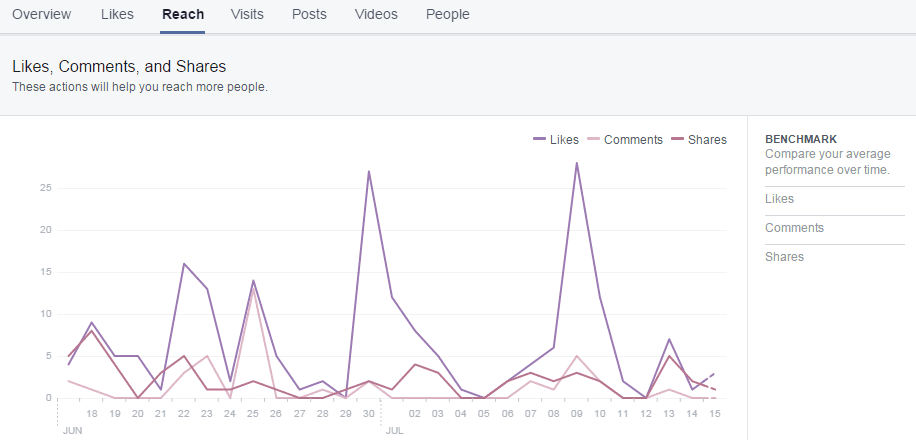Click the Likes peak on June 30
Viewport: 916px width, 440px height.
tap(369, 171)
